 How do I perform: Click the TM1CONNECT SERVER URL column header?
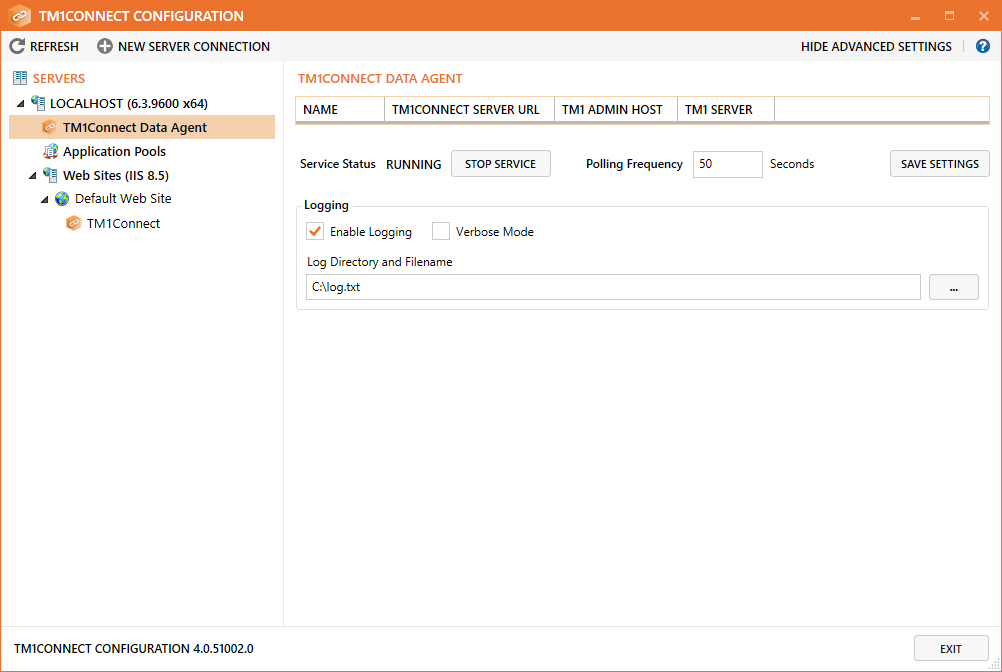[x=469, y=109]
